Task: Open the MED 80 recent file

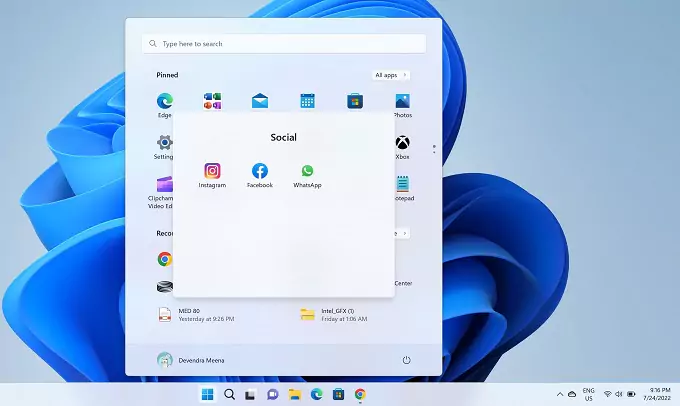Action: 195,314
